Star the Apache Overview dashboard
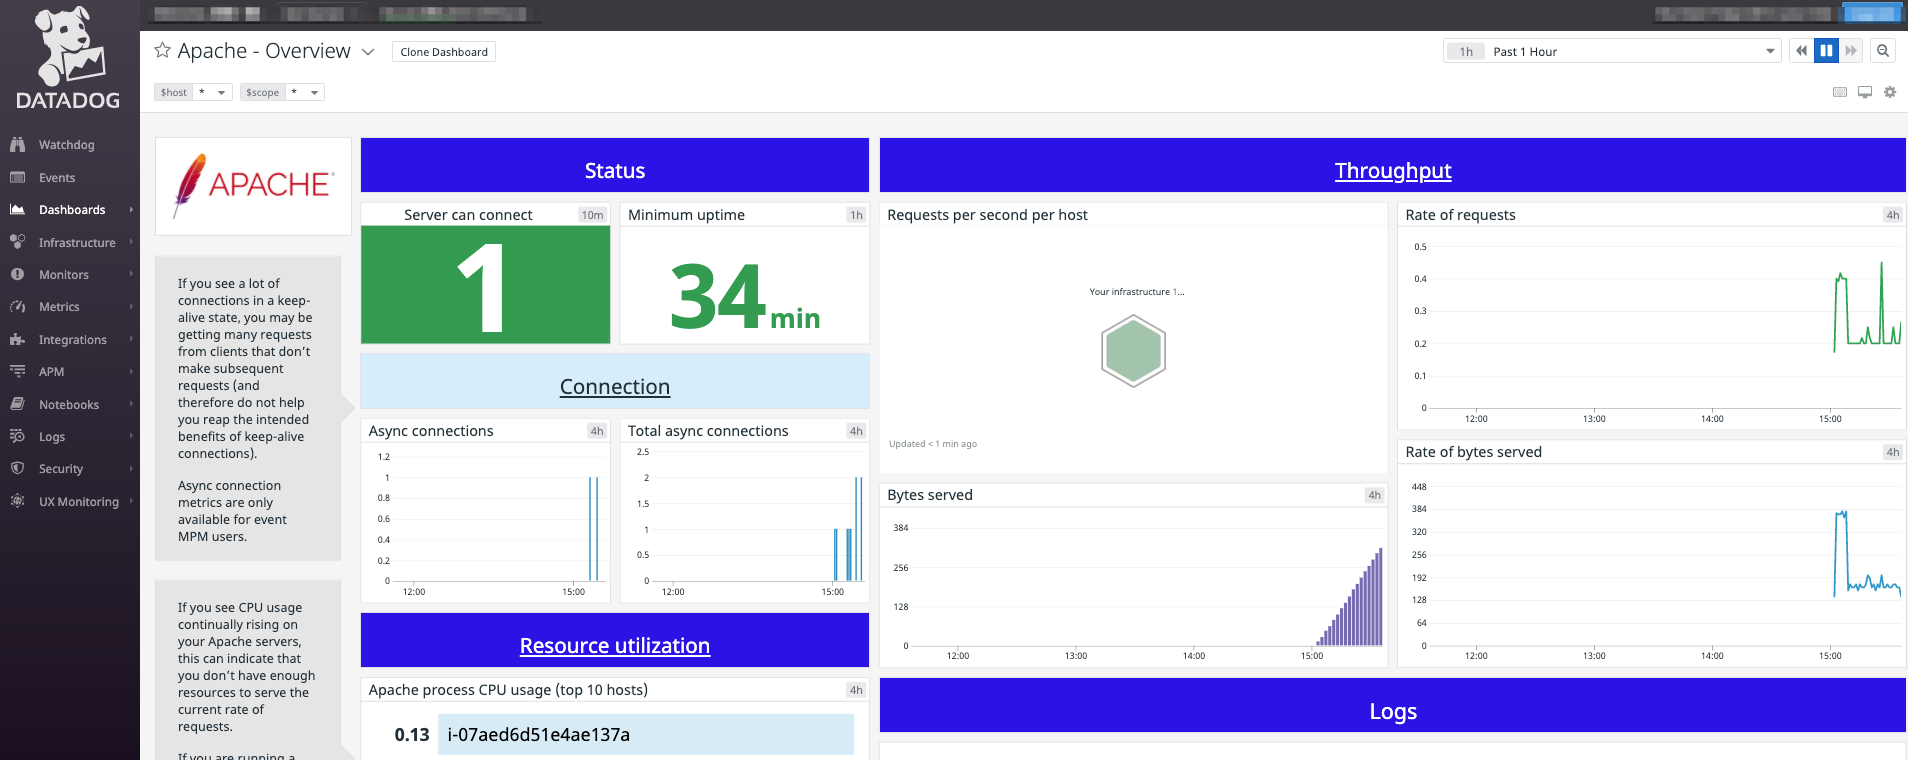This screenshot has height=760, width=1908. [162, 50]
